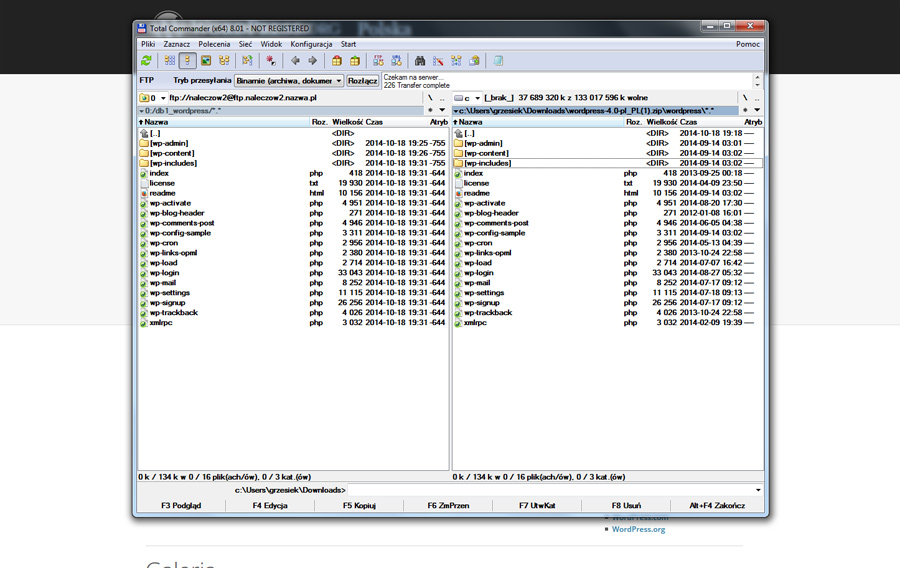Screen dimensions: 900x568
Task: Sort right panel by Czas column header
Action: [x=710, y=122]
